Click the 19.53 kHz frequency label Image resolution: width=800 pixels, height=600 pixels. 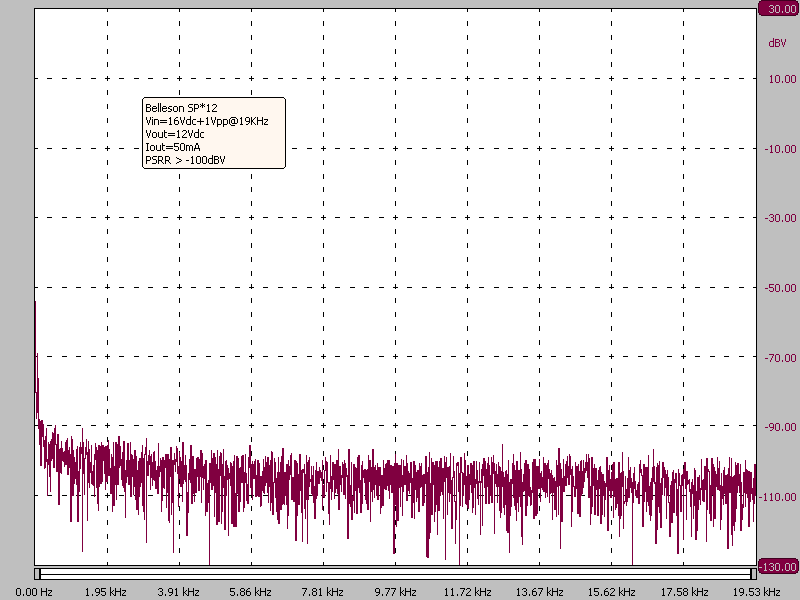756,592
